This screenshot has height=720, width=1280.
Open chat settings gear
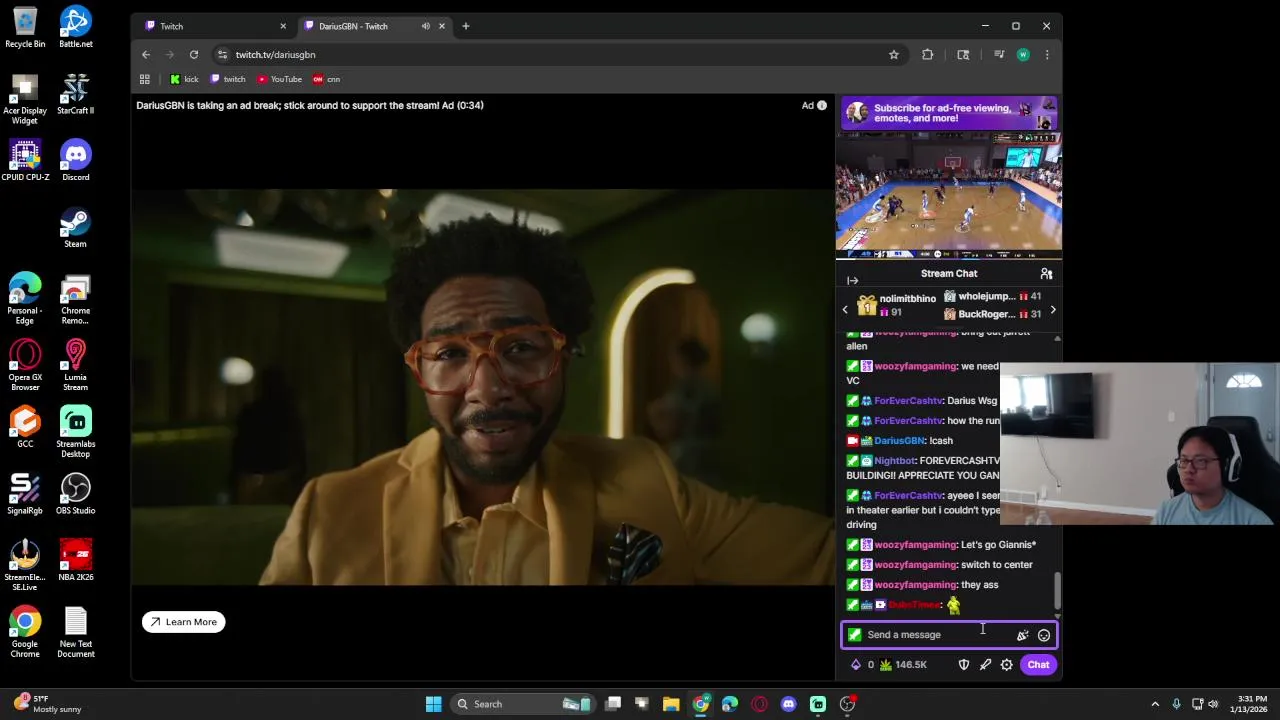coord(1007,665)
